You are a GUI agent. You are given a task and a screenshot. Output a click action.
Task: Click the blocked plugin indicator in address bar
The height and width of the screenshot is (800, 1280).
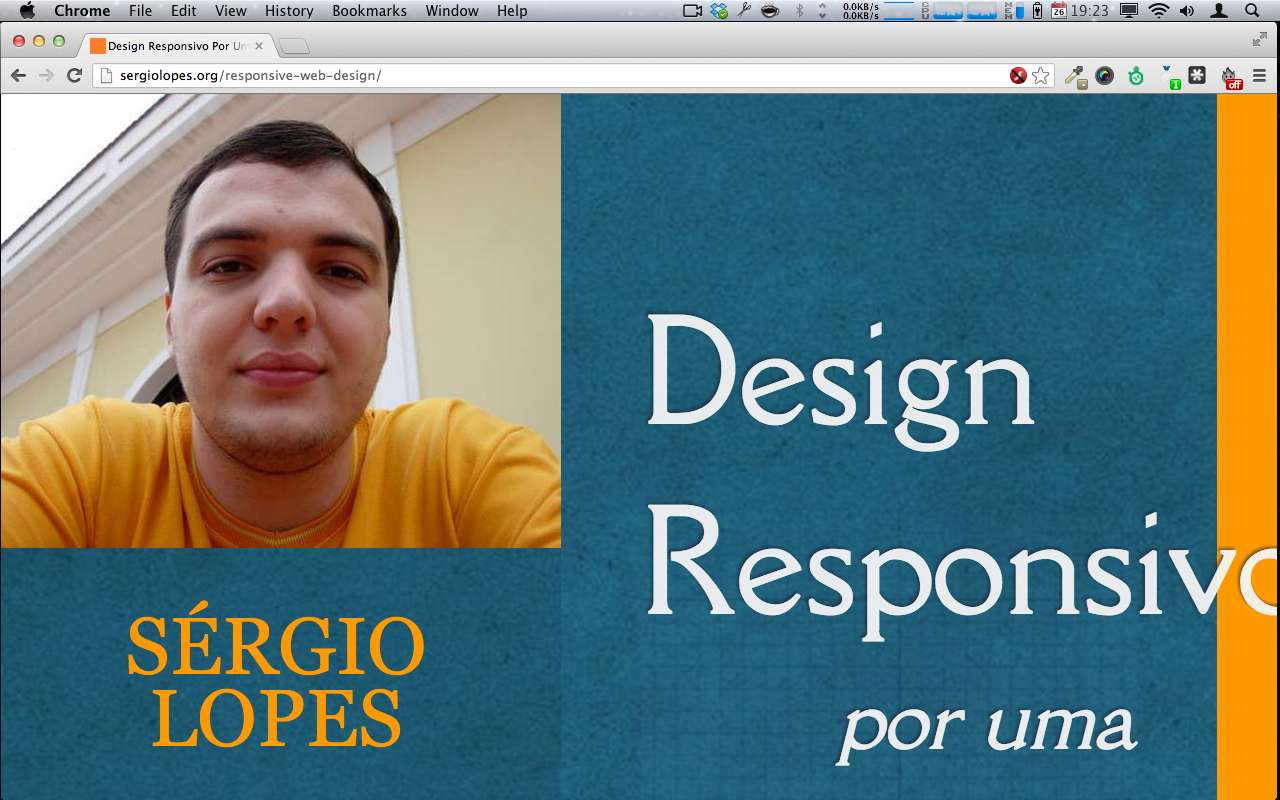click(x=1017, y=75)
